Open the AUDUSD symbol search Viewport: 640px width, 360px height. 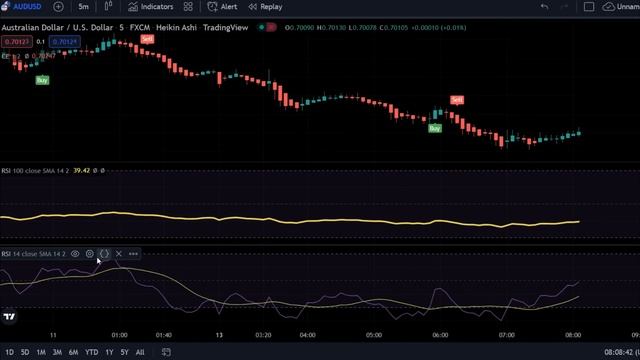tap(22, 7)
